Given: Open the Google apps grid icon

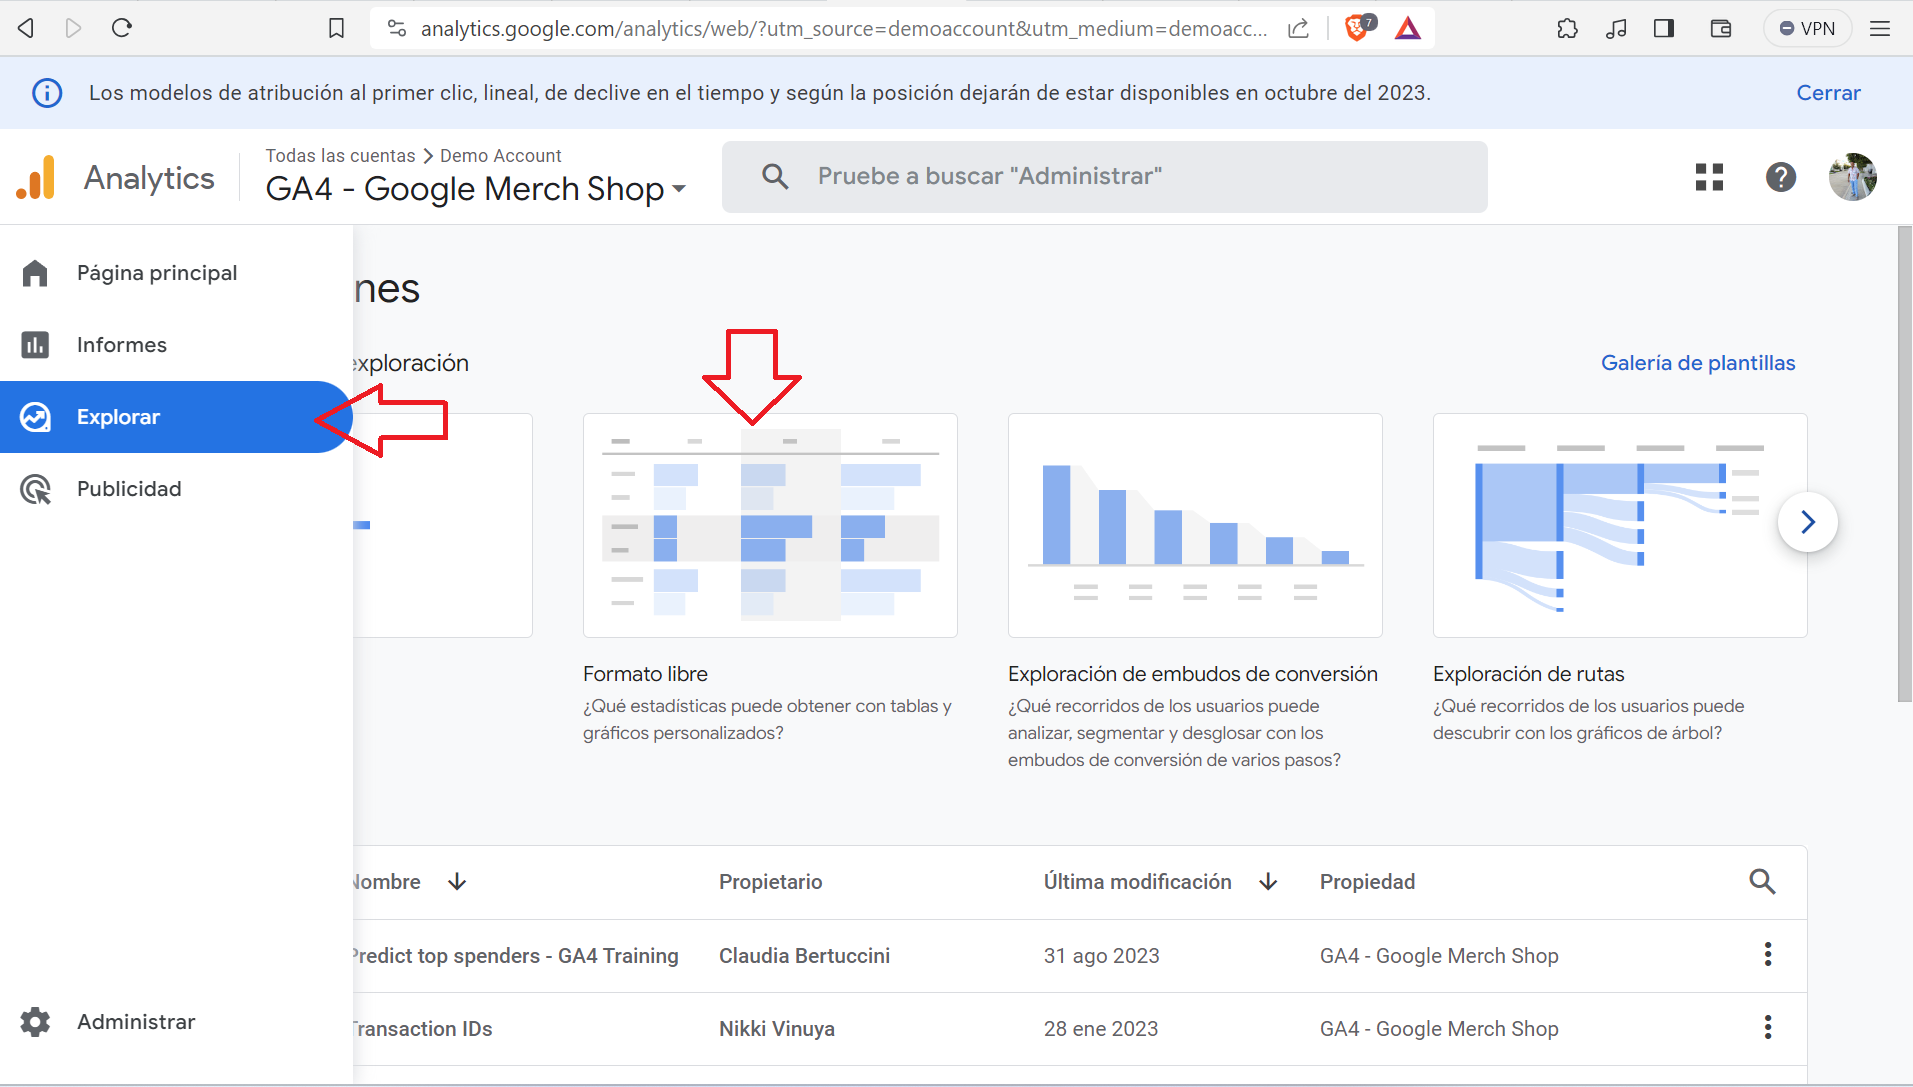Looking at the screenshot, I should (x=1709, y=177).
